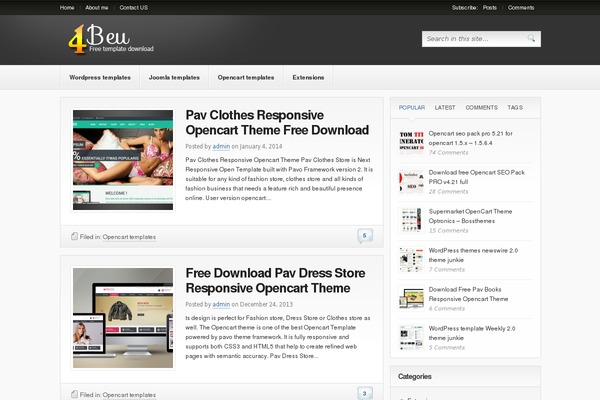
Task: Open Opencart seo pack pro 5.21 popular post
Action: [470, 138]
